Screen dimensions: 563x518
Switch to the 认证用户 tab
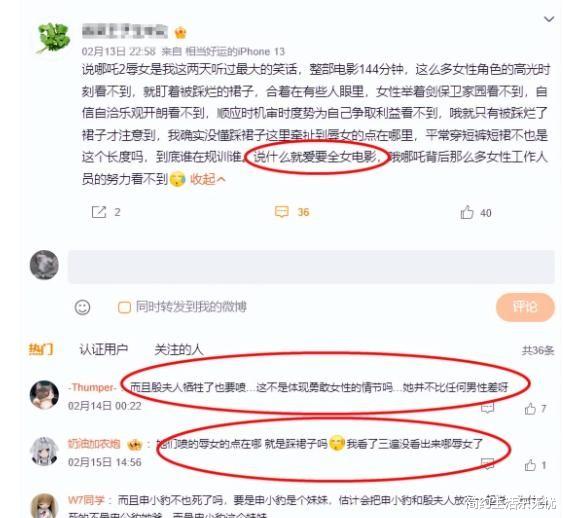click(103, 349)
